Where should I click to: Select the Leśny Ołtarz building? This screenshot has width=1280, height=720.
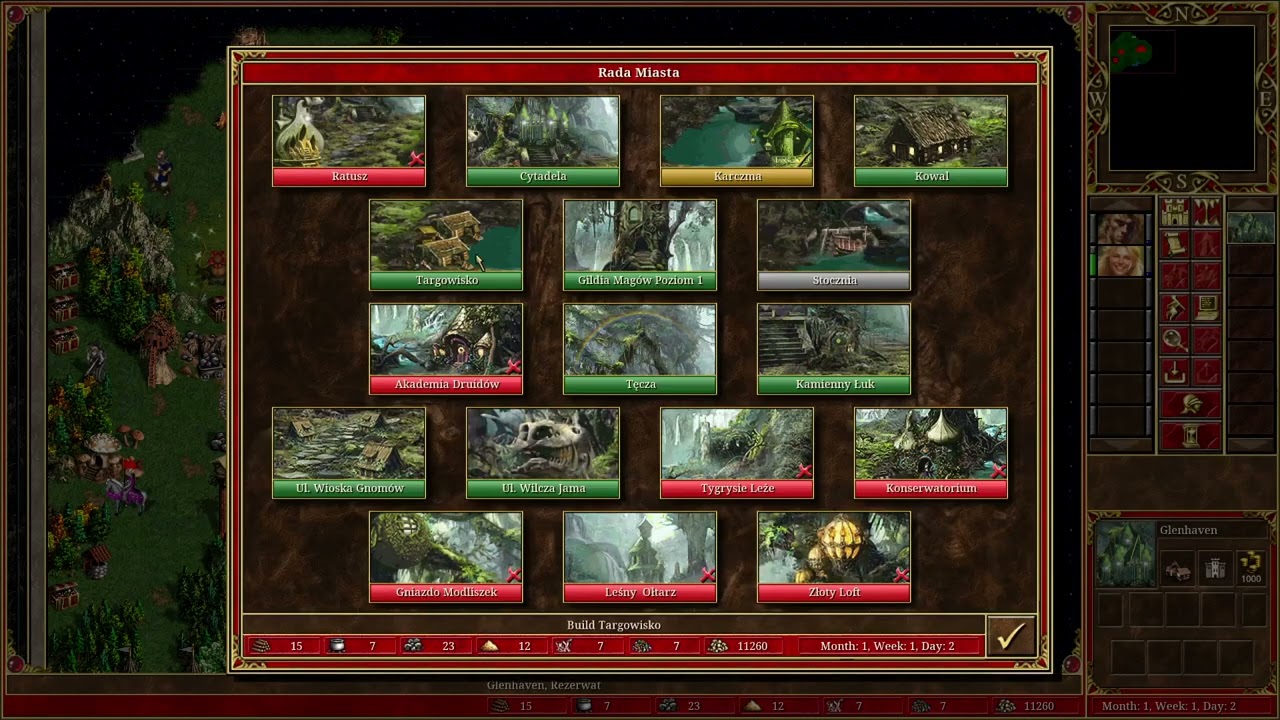coord(640,557)
